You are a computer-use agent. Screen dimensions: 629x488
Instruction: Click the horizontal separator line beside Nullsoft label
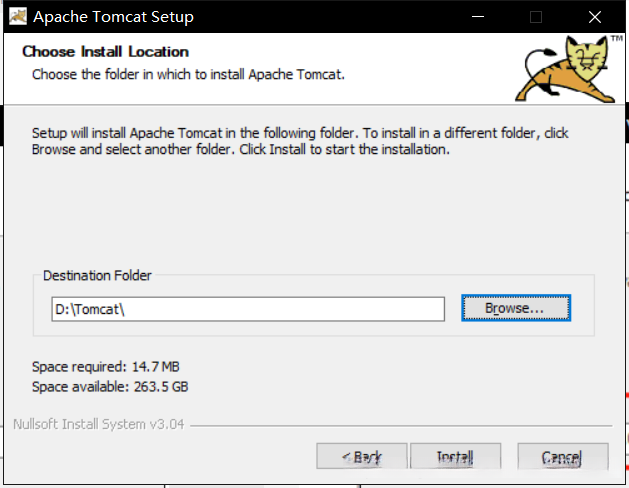pos(400,425)
